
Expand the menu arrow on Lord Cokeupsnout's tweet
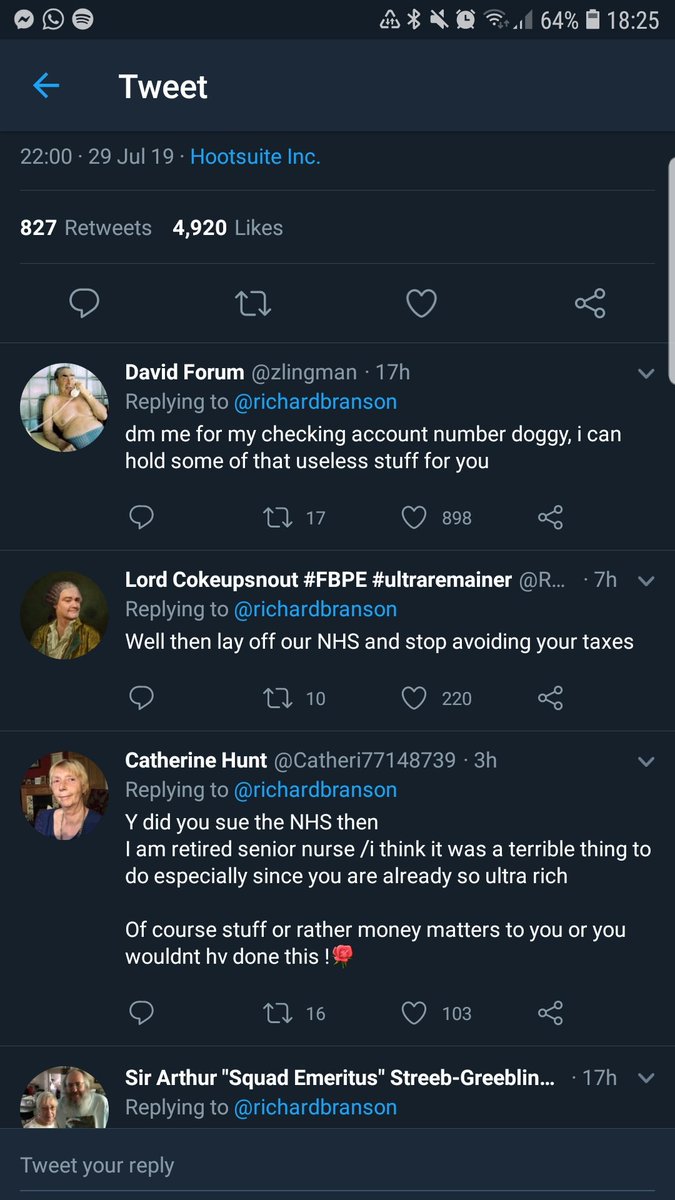(x=646, y=581)
